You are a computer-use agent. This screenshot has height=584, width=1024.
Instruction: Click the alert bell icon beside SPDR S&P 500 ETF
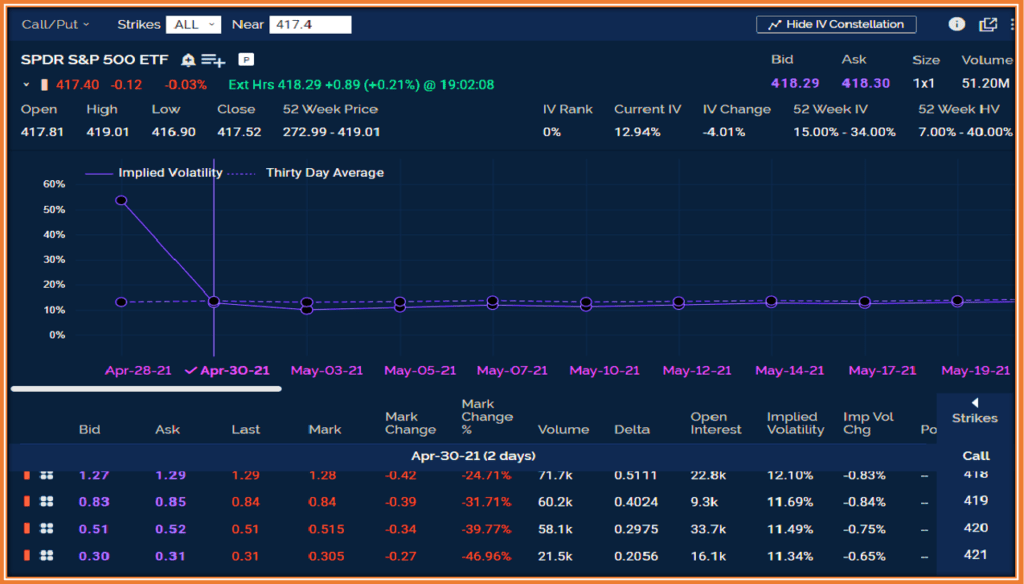click(188, 60)
